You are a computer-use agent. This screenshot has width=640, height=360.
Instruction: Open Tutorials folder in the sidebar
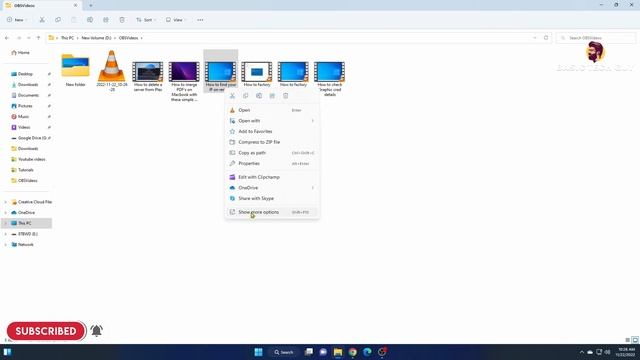tap(26, 170)
